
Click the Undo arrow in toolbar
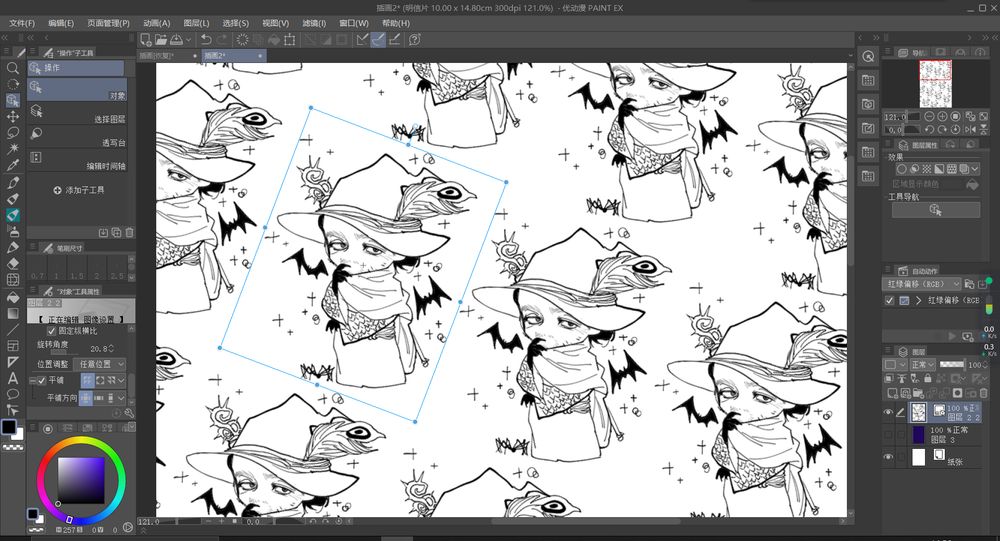click(x=206, y=40)
